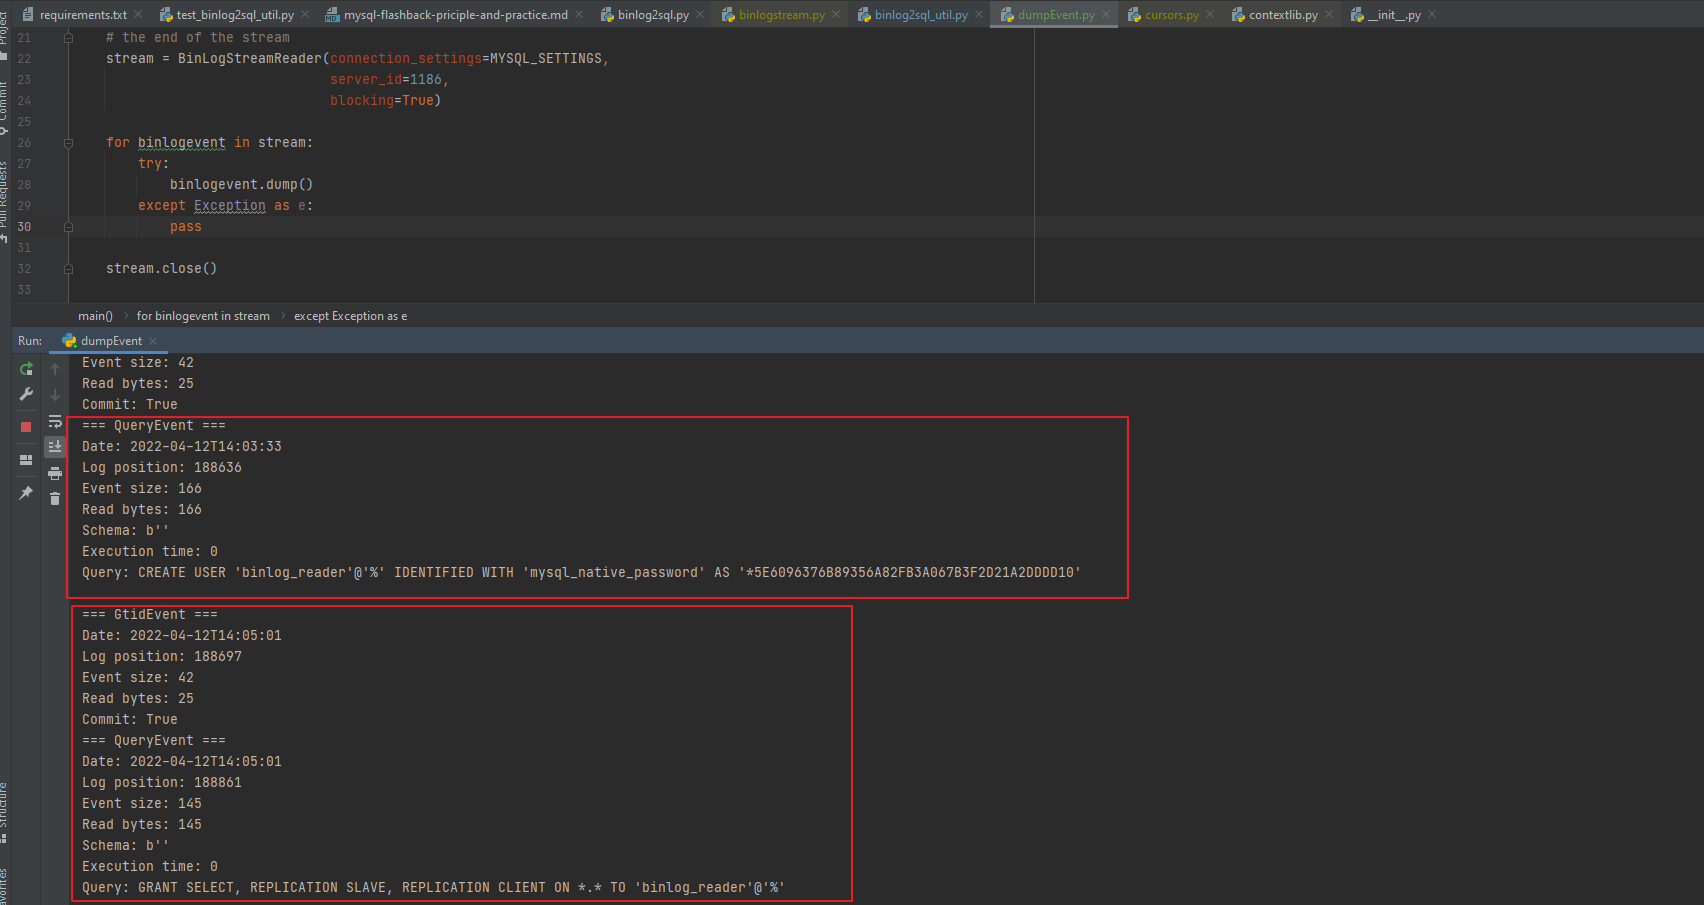
Task: Switch to the requirements.txt editor tab
Action: 83,15
